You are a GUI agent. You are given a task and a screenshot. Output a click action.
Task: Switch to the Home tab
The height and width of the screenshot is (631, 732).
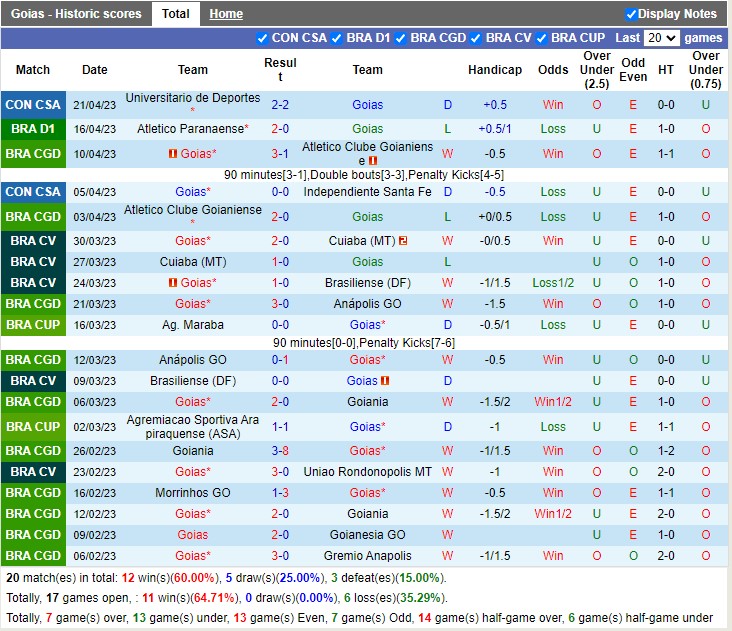click(226, 14)
